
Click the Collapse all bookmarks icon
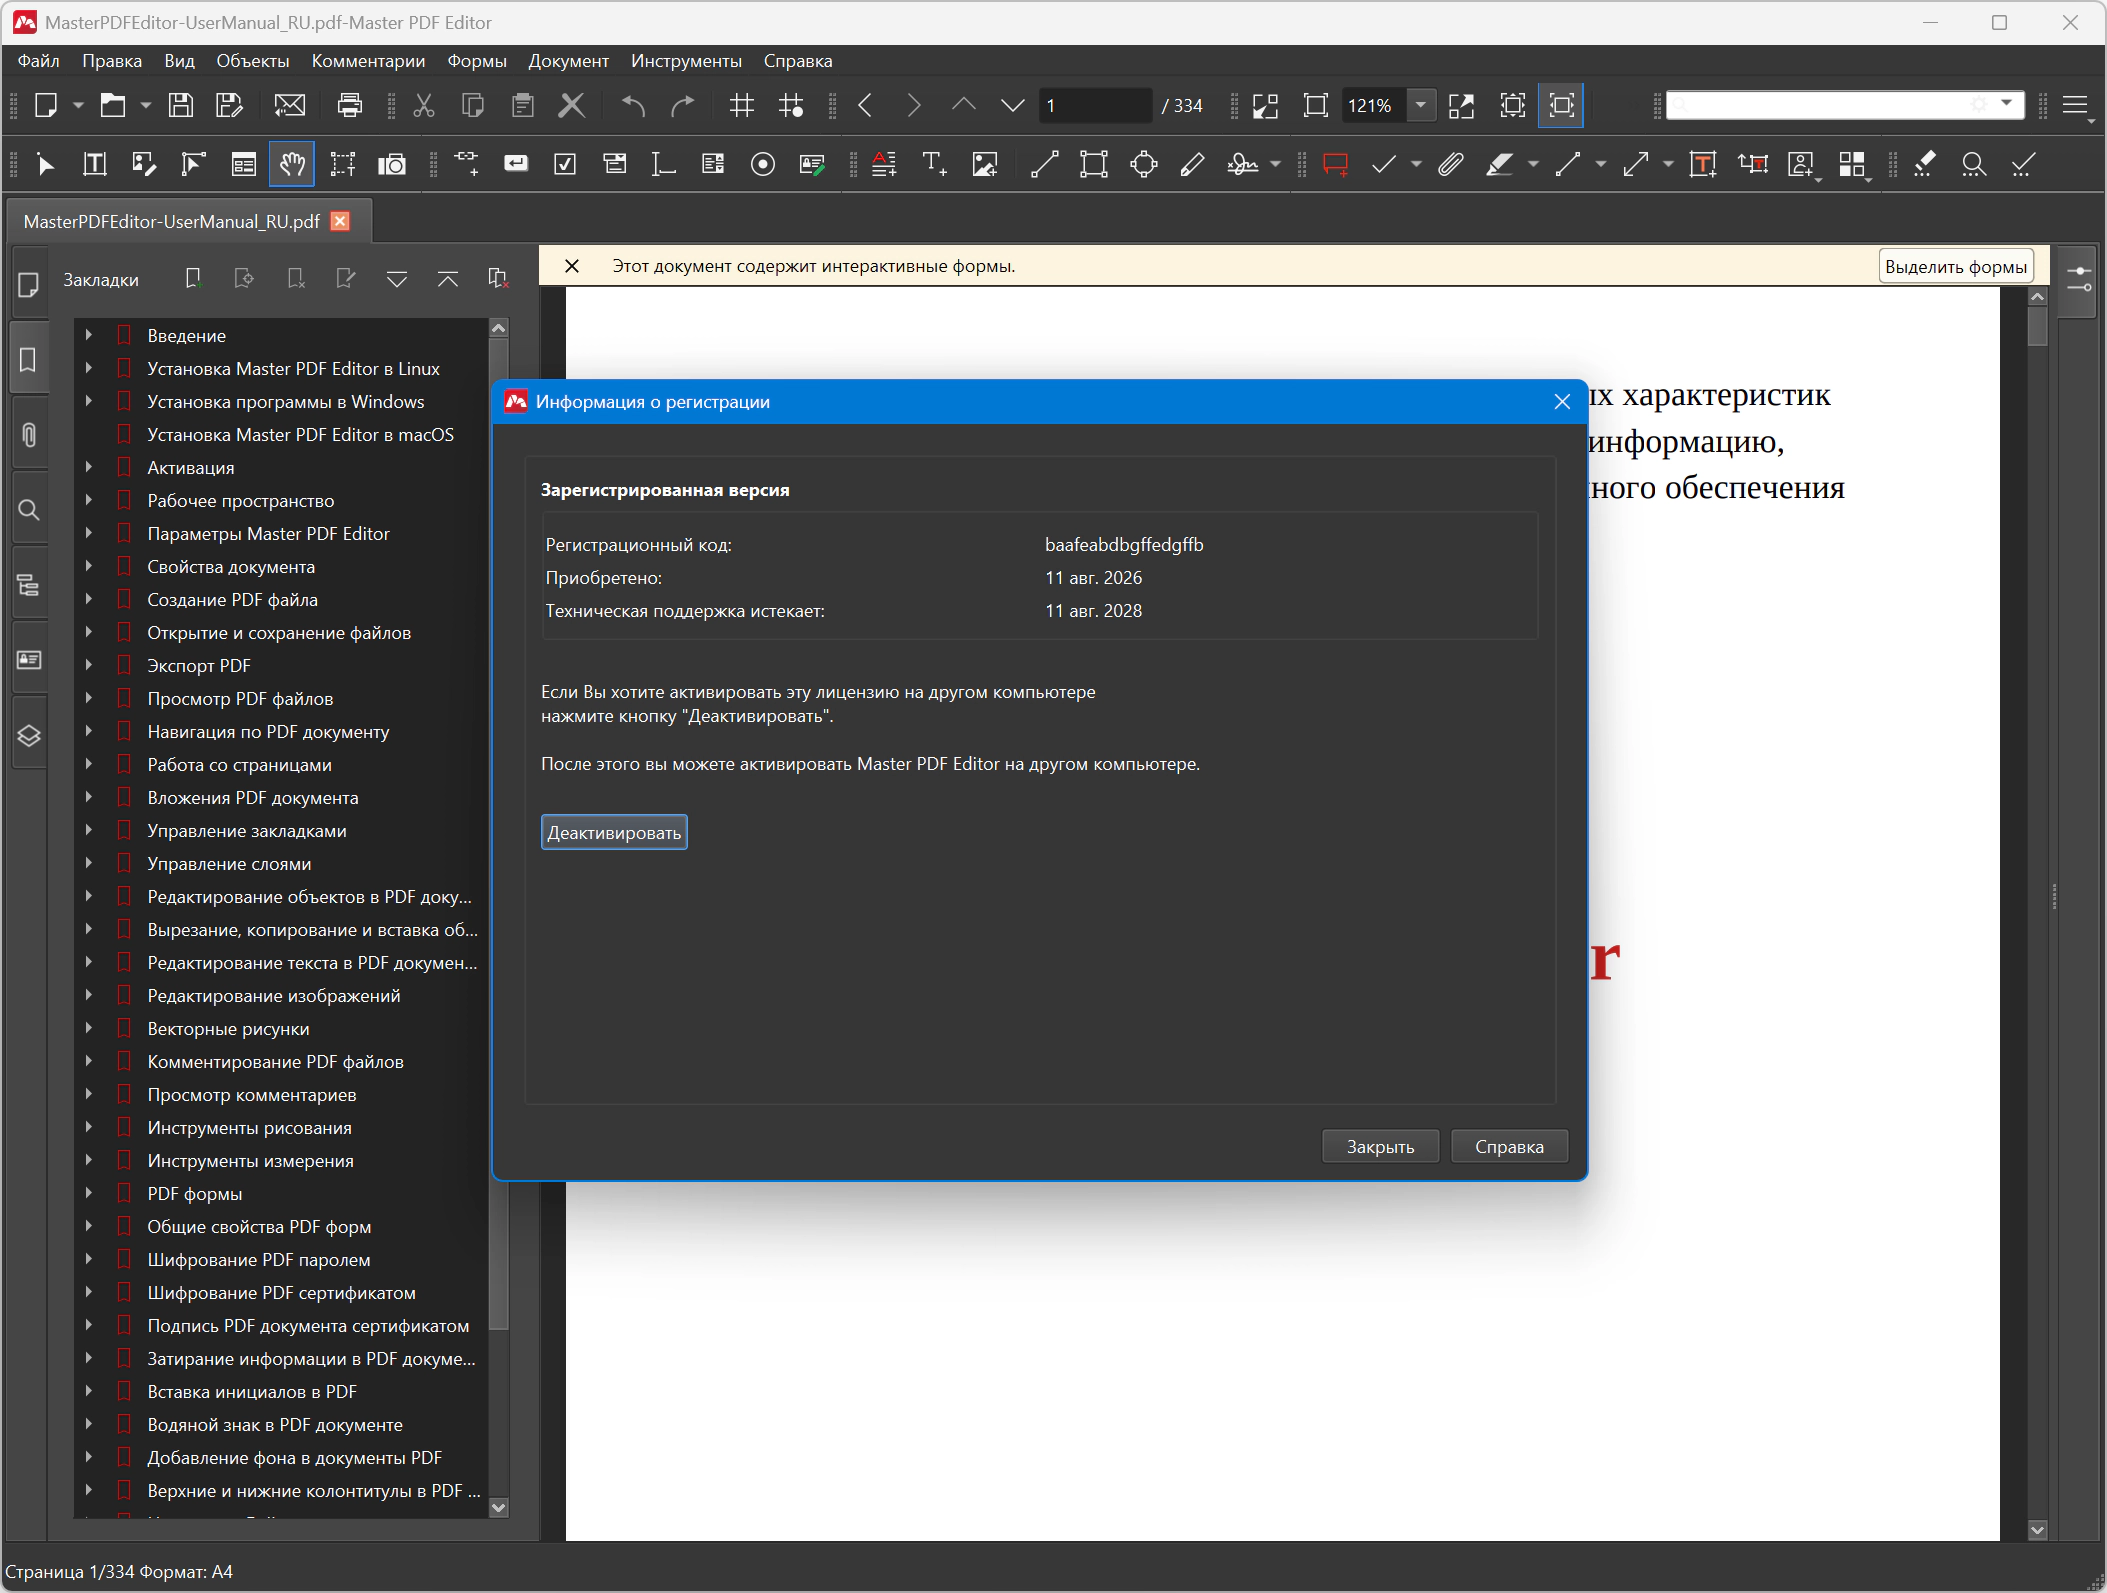(448, 279)
